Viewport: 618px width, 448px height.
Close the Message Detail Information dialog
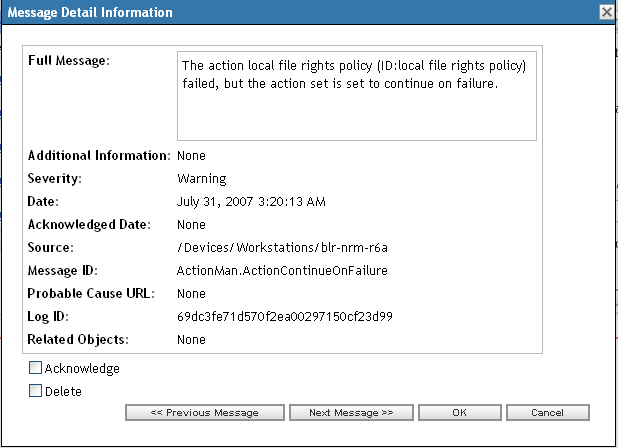pyautogui.click(x=606, y=12)
